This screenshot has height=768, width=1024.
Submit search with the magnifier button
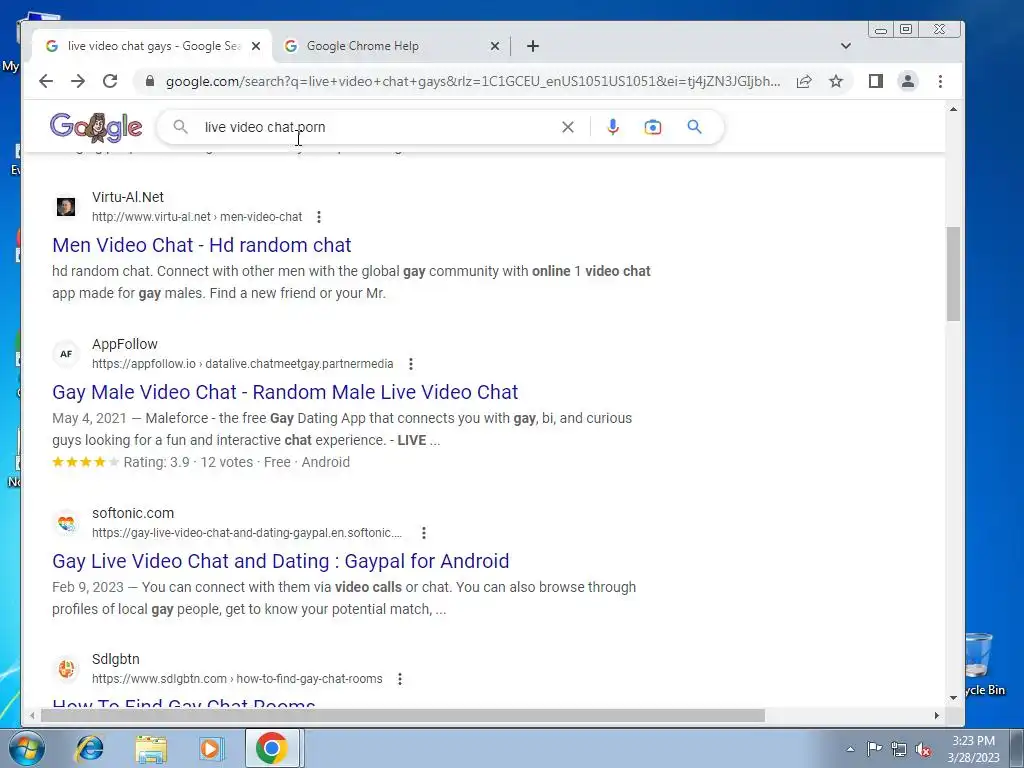coord(694,127)
